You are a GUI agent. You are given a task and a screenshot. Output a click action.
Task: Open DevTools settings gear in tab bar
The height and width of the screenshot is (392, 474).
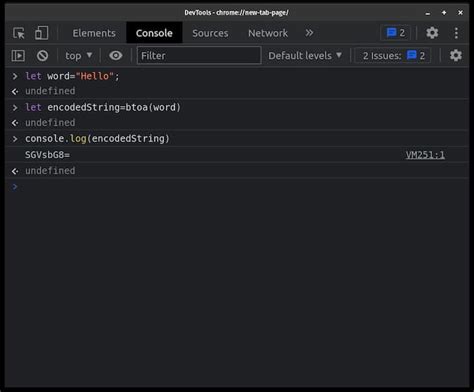tap(432, 33)
